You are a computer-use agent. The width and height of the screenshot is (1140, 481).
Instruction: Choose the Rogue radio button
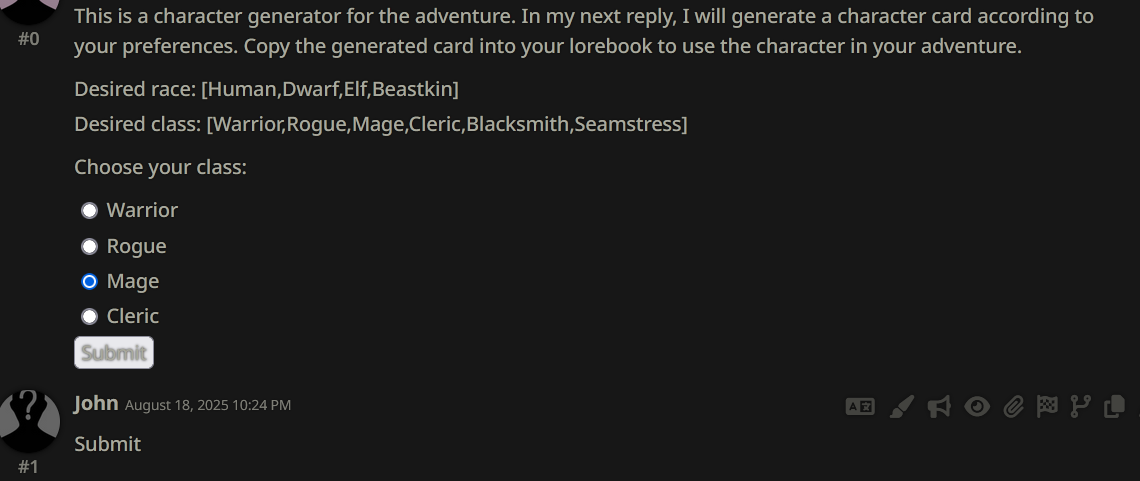[90, 246]
